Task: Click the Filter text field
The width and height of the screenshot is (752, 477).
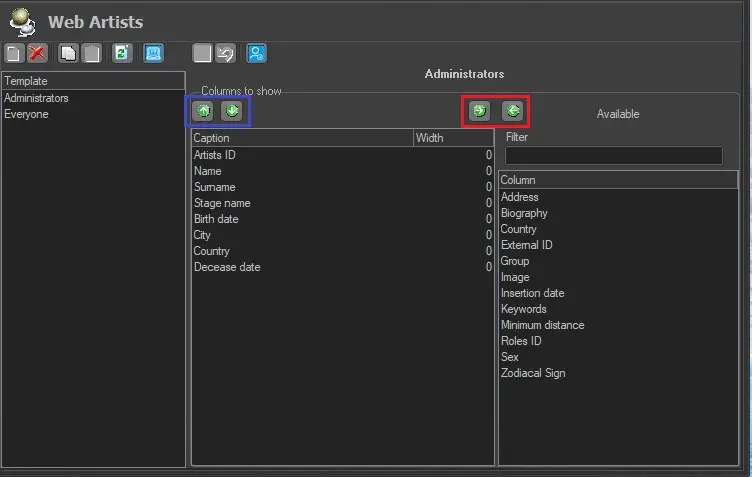Action: tap(612, 156)
